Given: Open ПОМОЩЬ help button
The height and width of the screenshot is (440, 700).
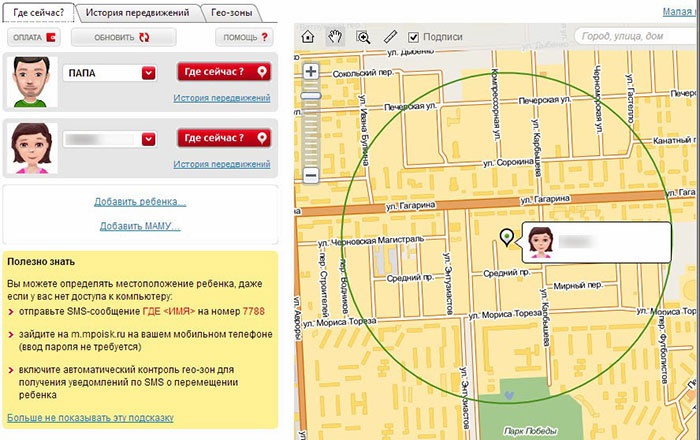Looking at the screenshot, I should (245, 37).
